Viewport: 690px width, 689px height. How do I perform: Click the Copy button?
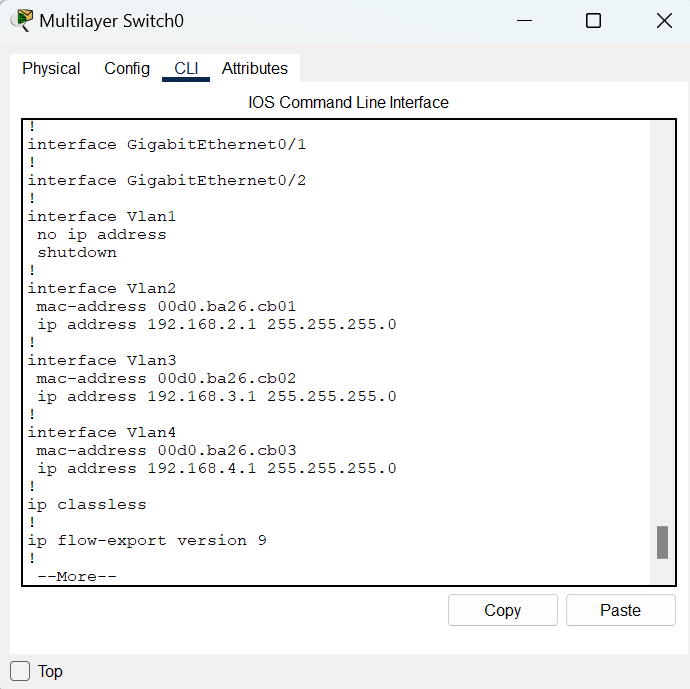(503, 610)
